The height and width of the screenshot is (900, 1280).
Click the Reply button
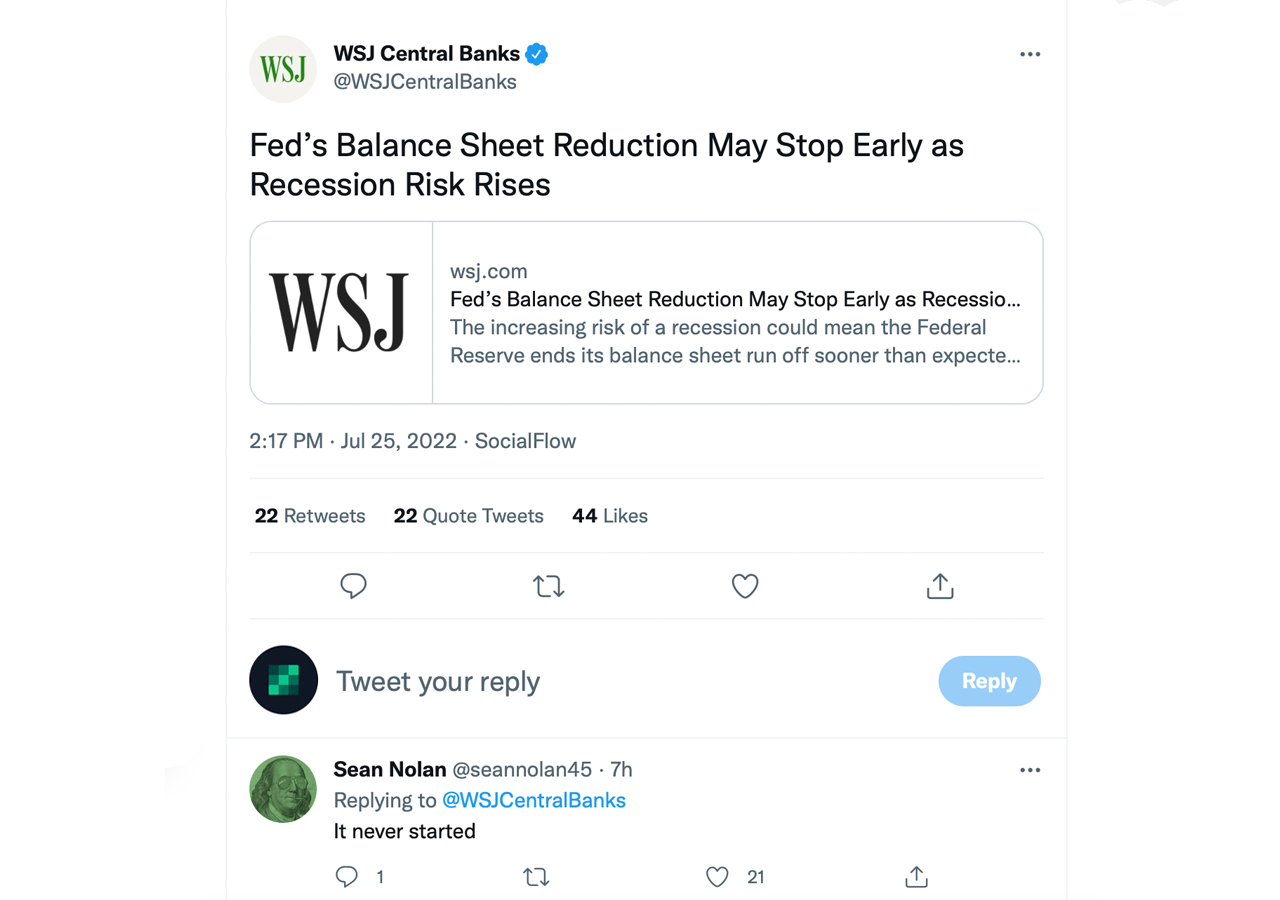[989, 680]
